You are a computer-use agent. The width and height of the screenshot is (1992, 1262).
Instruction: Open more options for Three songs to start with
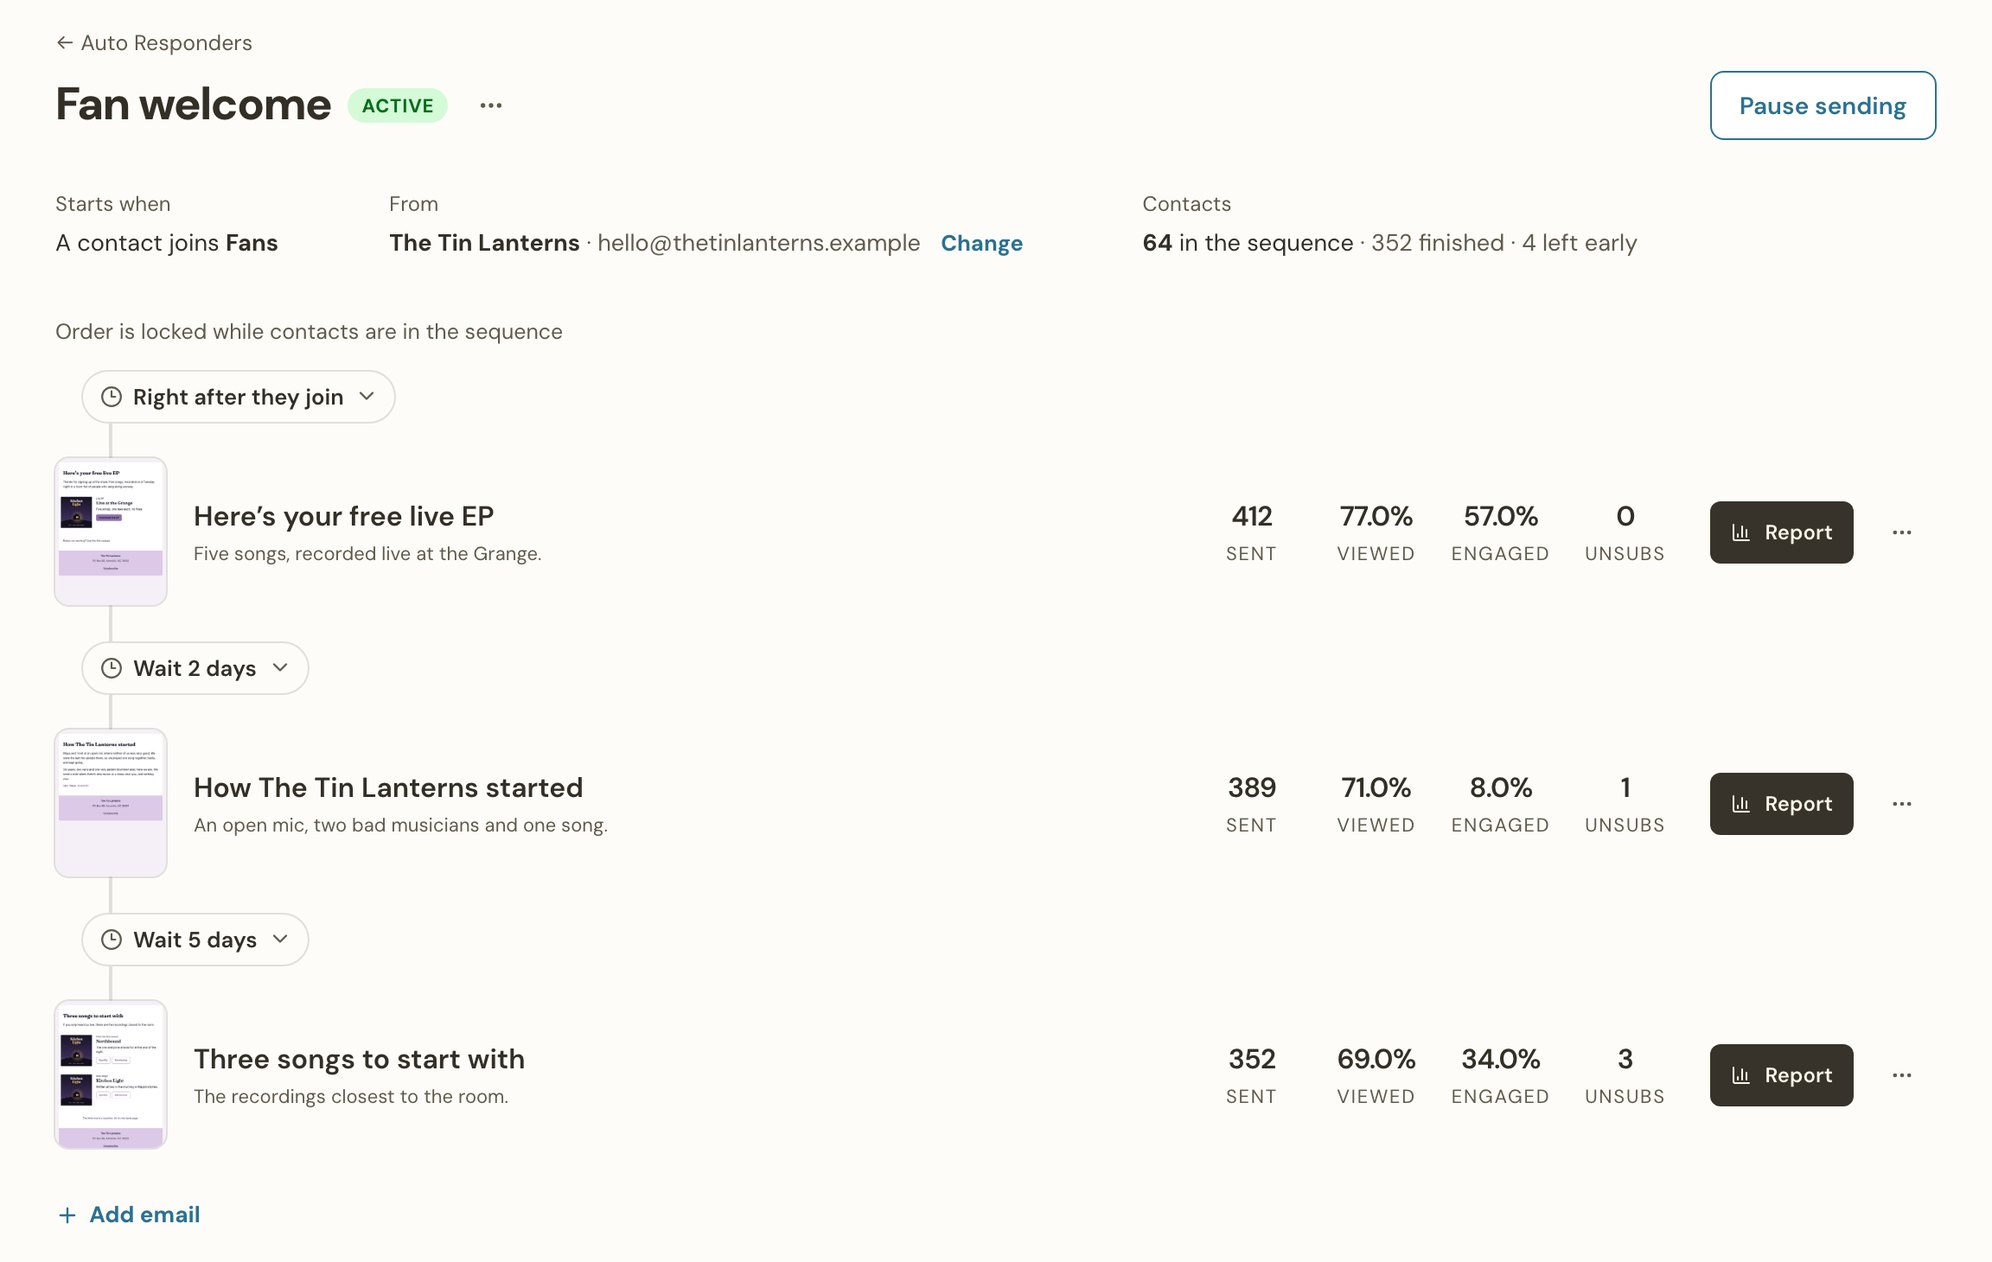tap(1902, 1075)
